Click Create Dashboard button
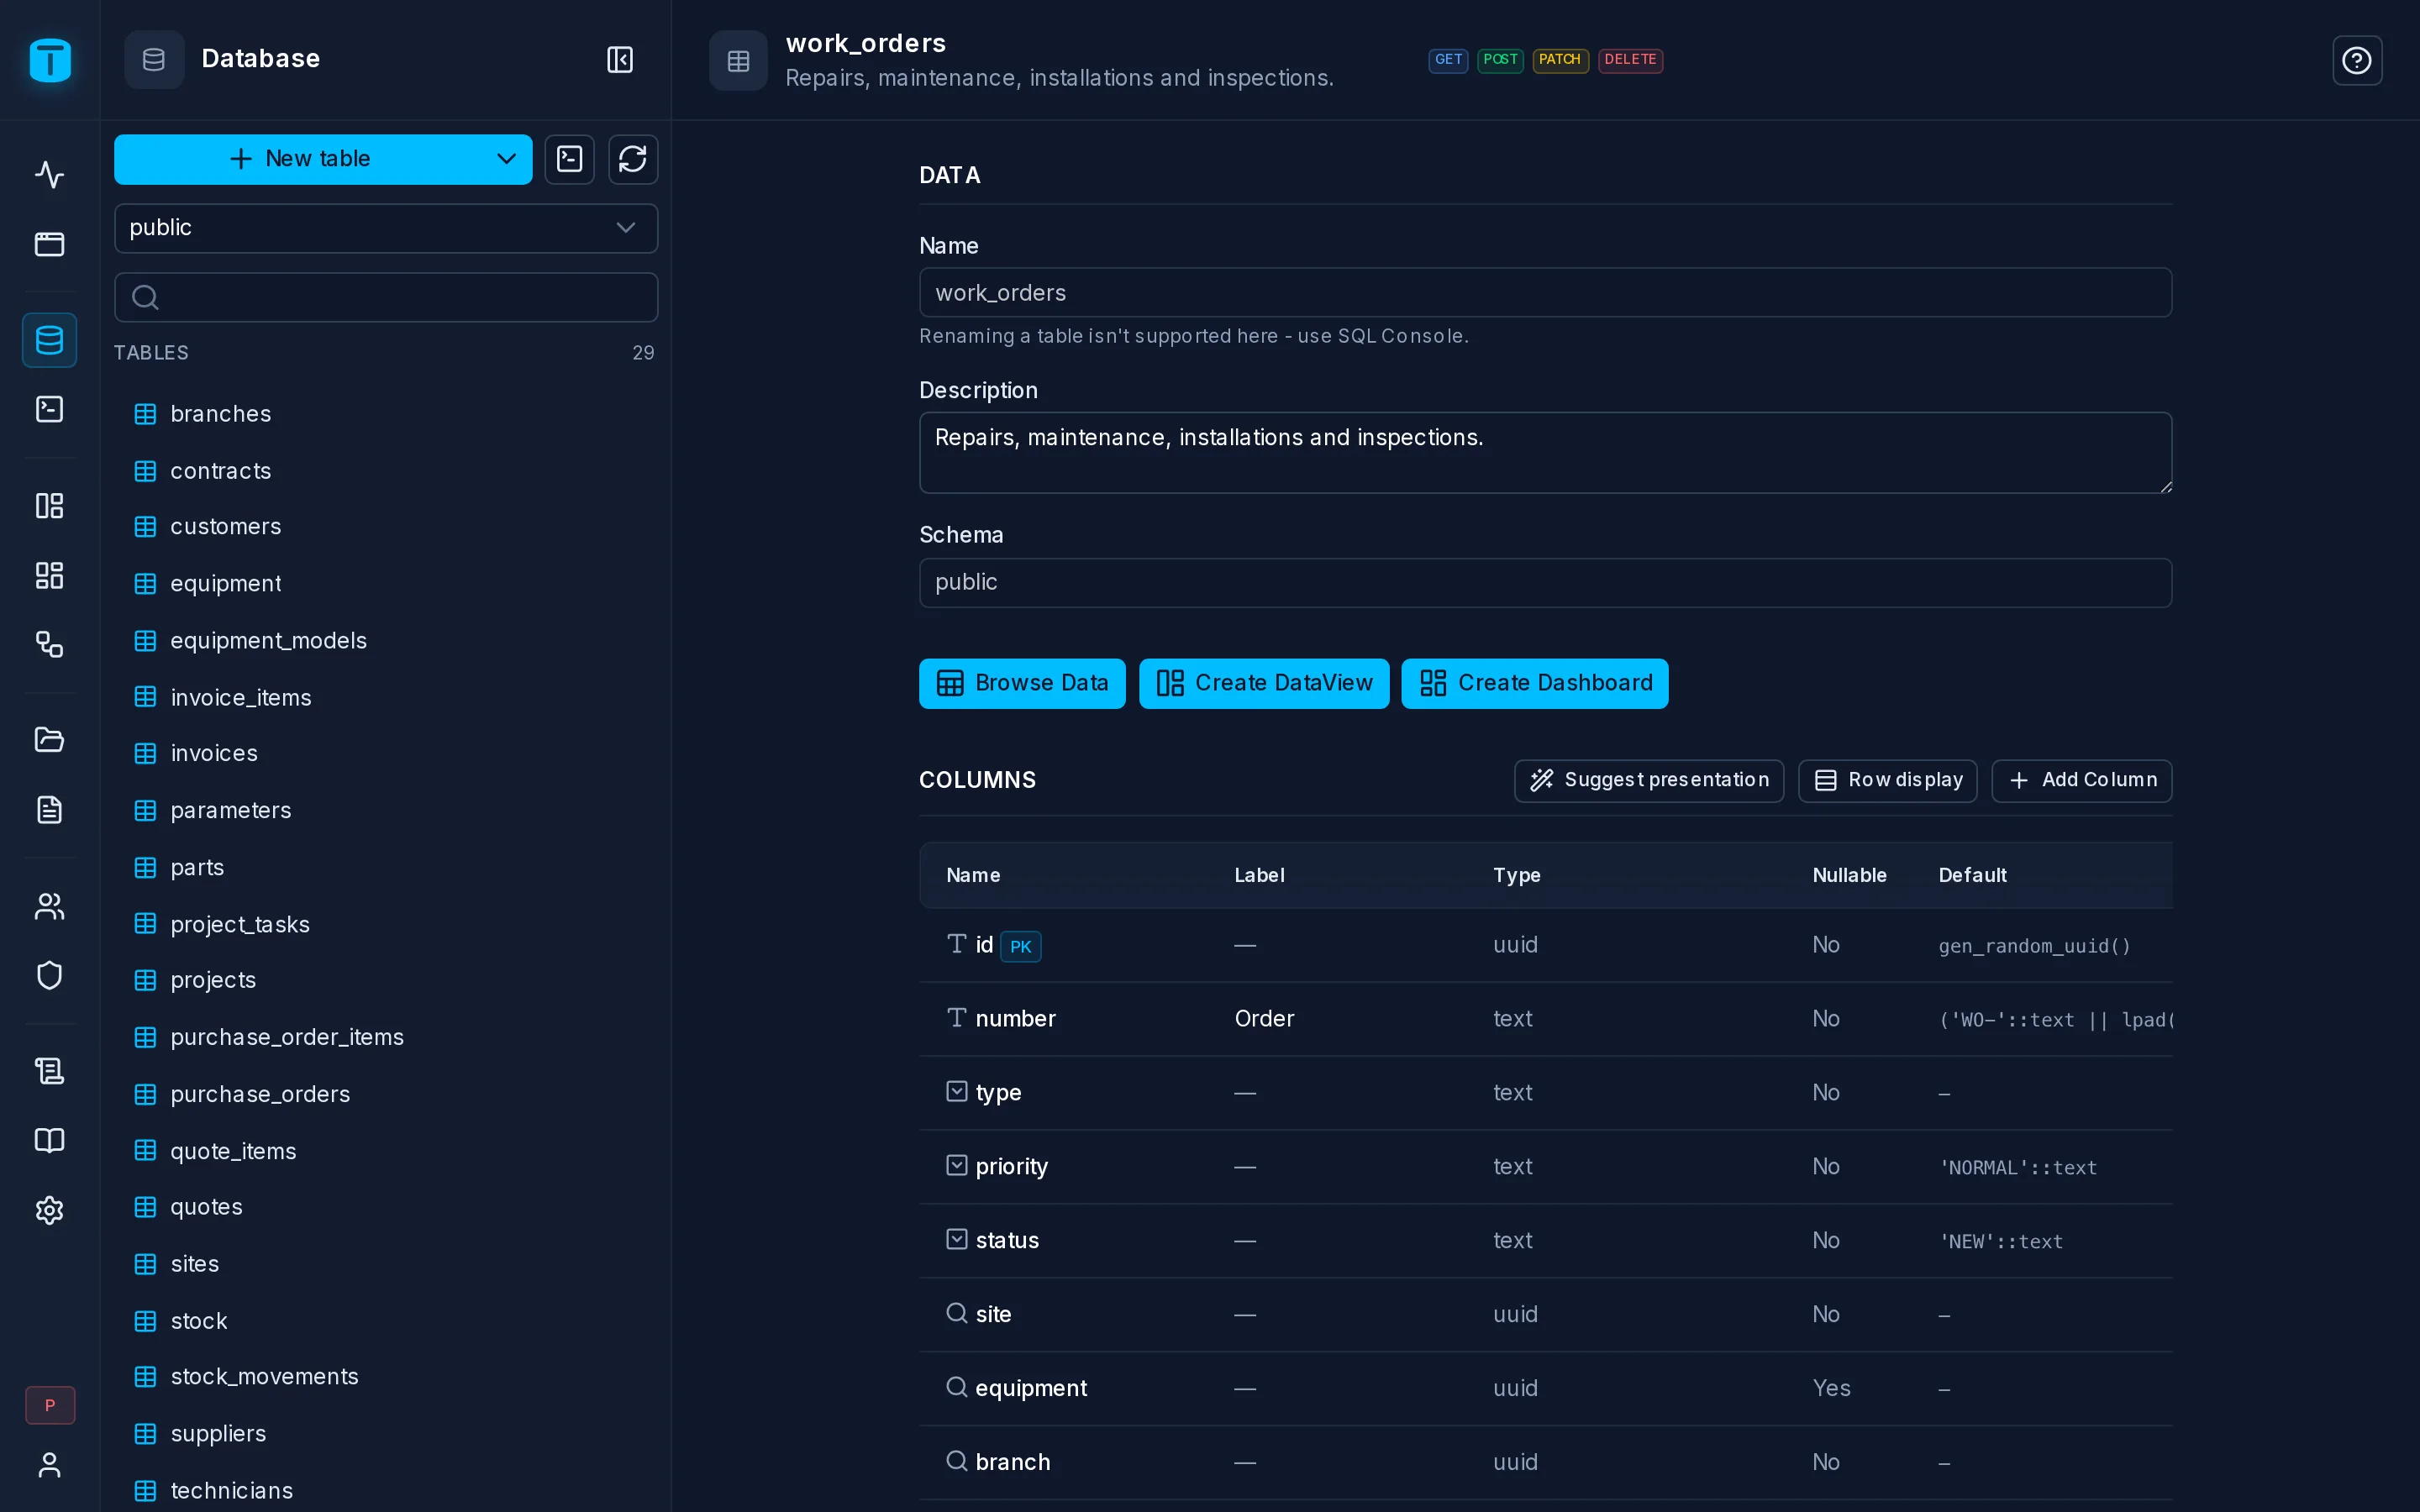The width and height of the screenshot is (2420, 1512). pyautogui.click(x=1535, y=683)
